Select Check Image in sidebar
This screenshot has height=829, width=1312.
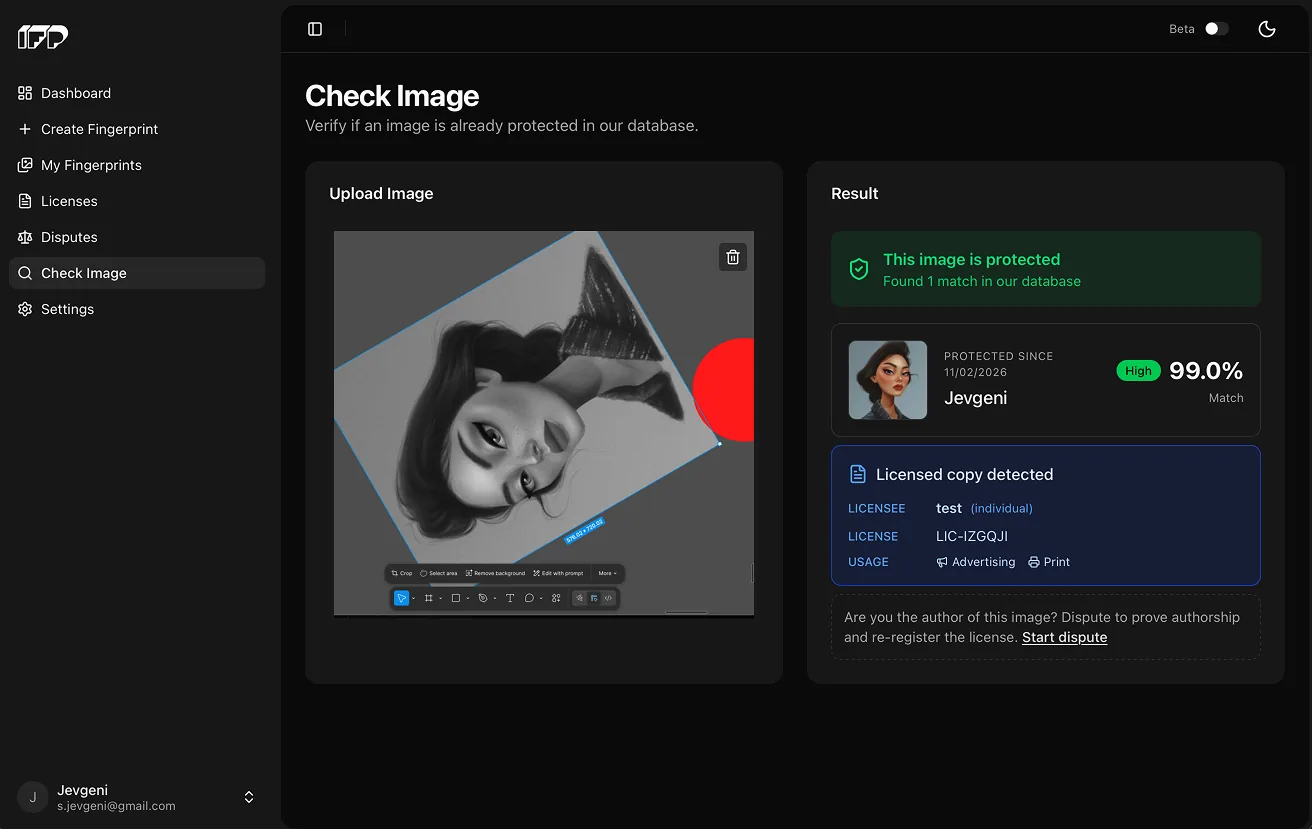point(137,273)
